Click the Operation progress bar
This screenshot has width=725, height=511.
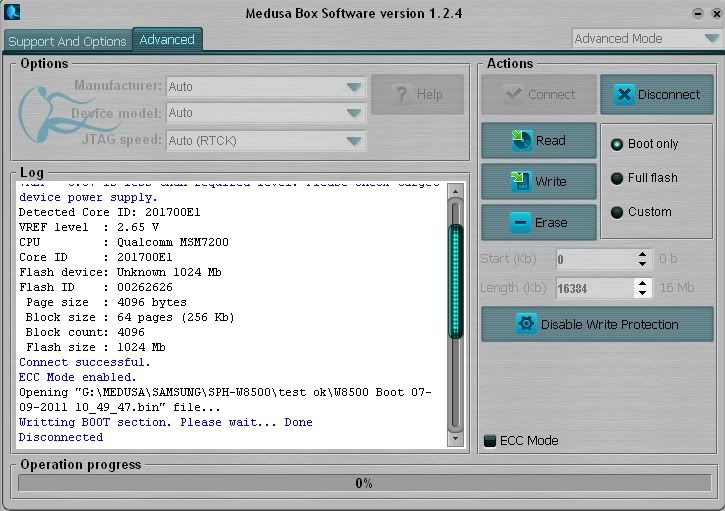click(x=364, y=483)
